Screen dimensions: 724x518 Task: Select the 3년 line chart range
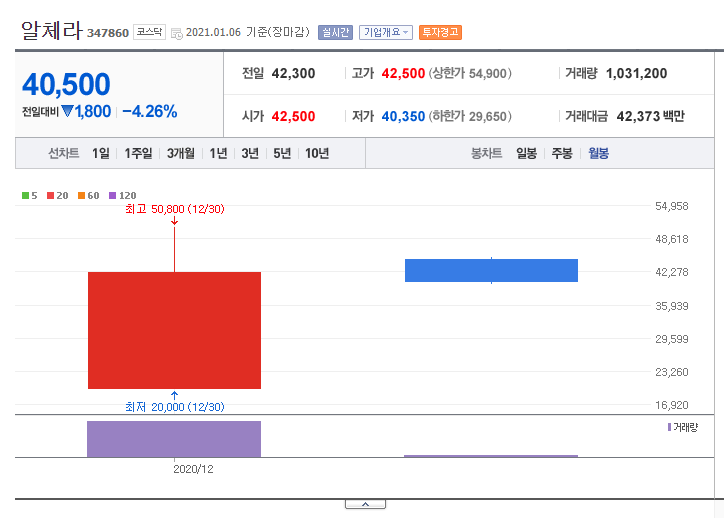pyautogui.click(x=250, y=153)
